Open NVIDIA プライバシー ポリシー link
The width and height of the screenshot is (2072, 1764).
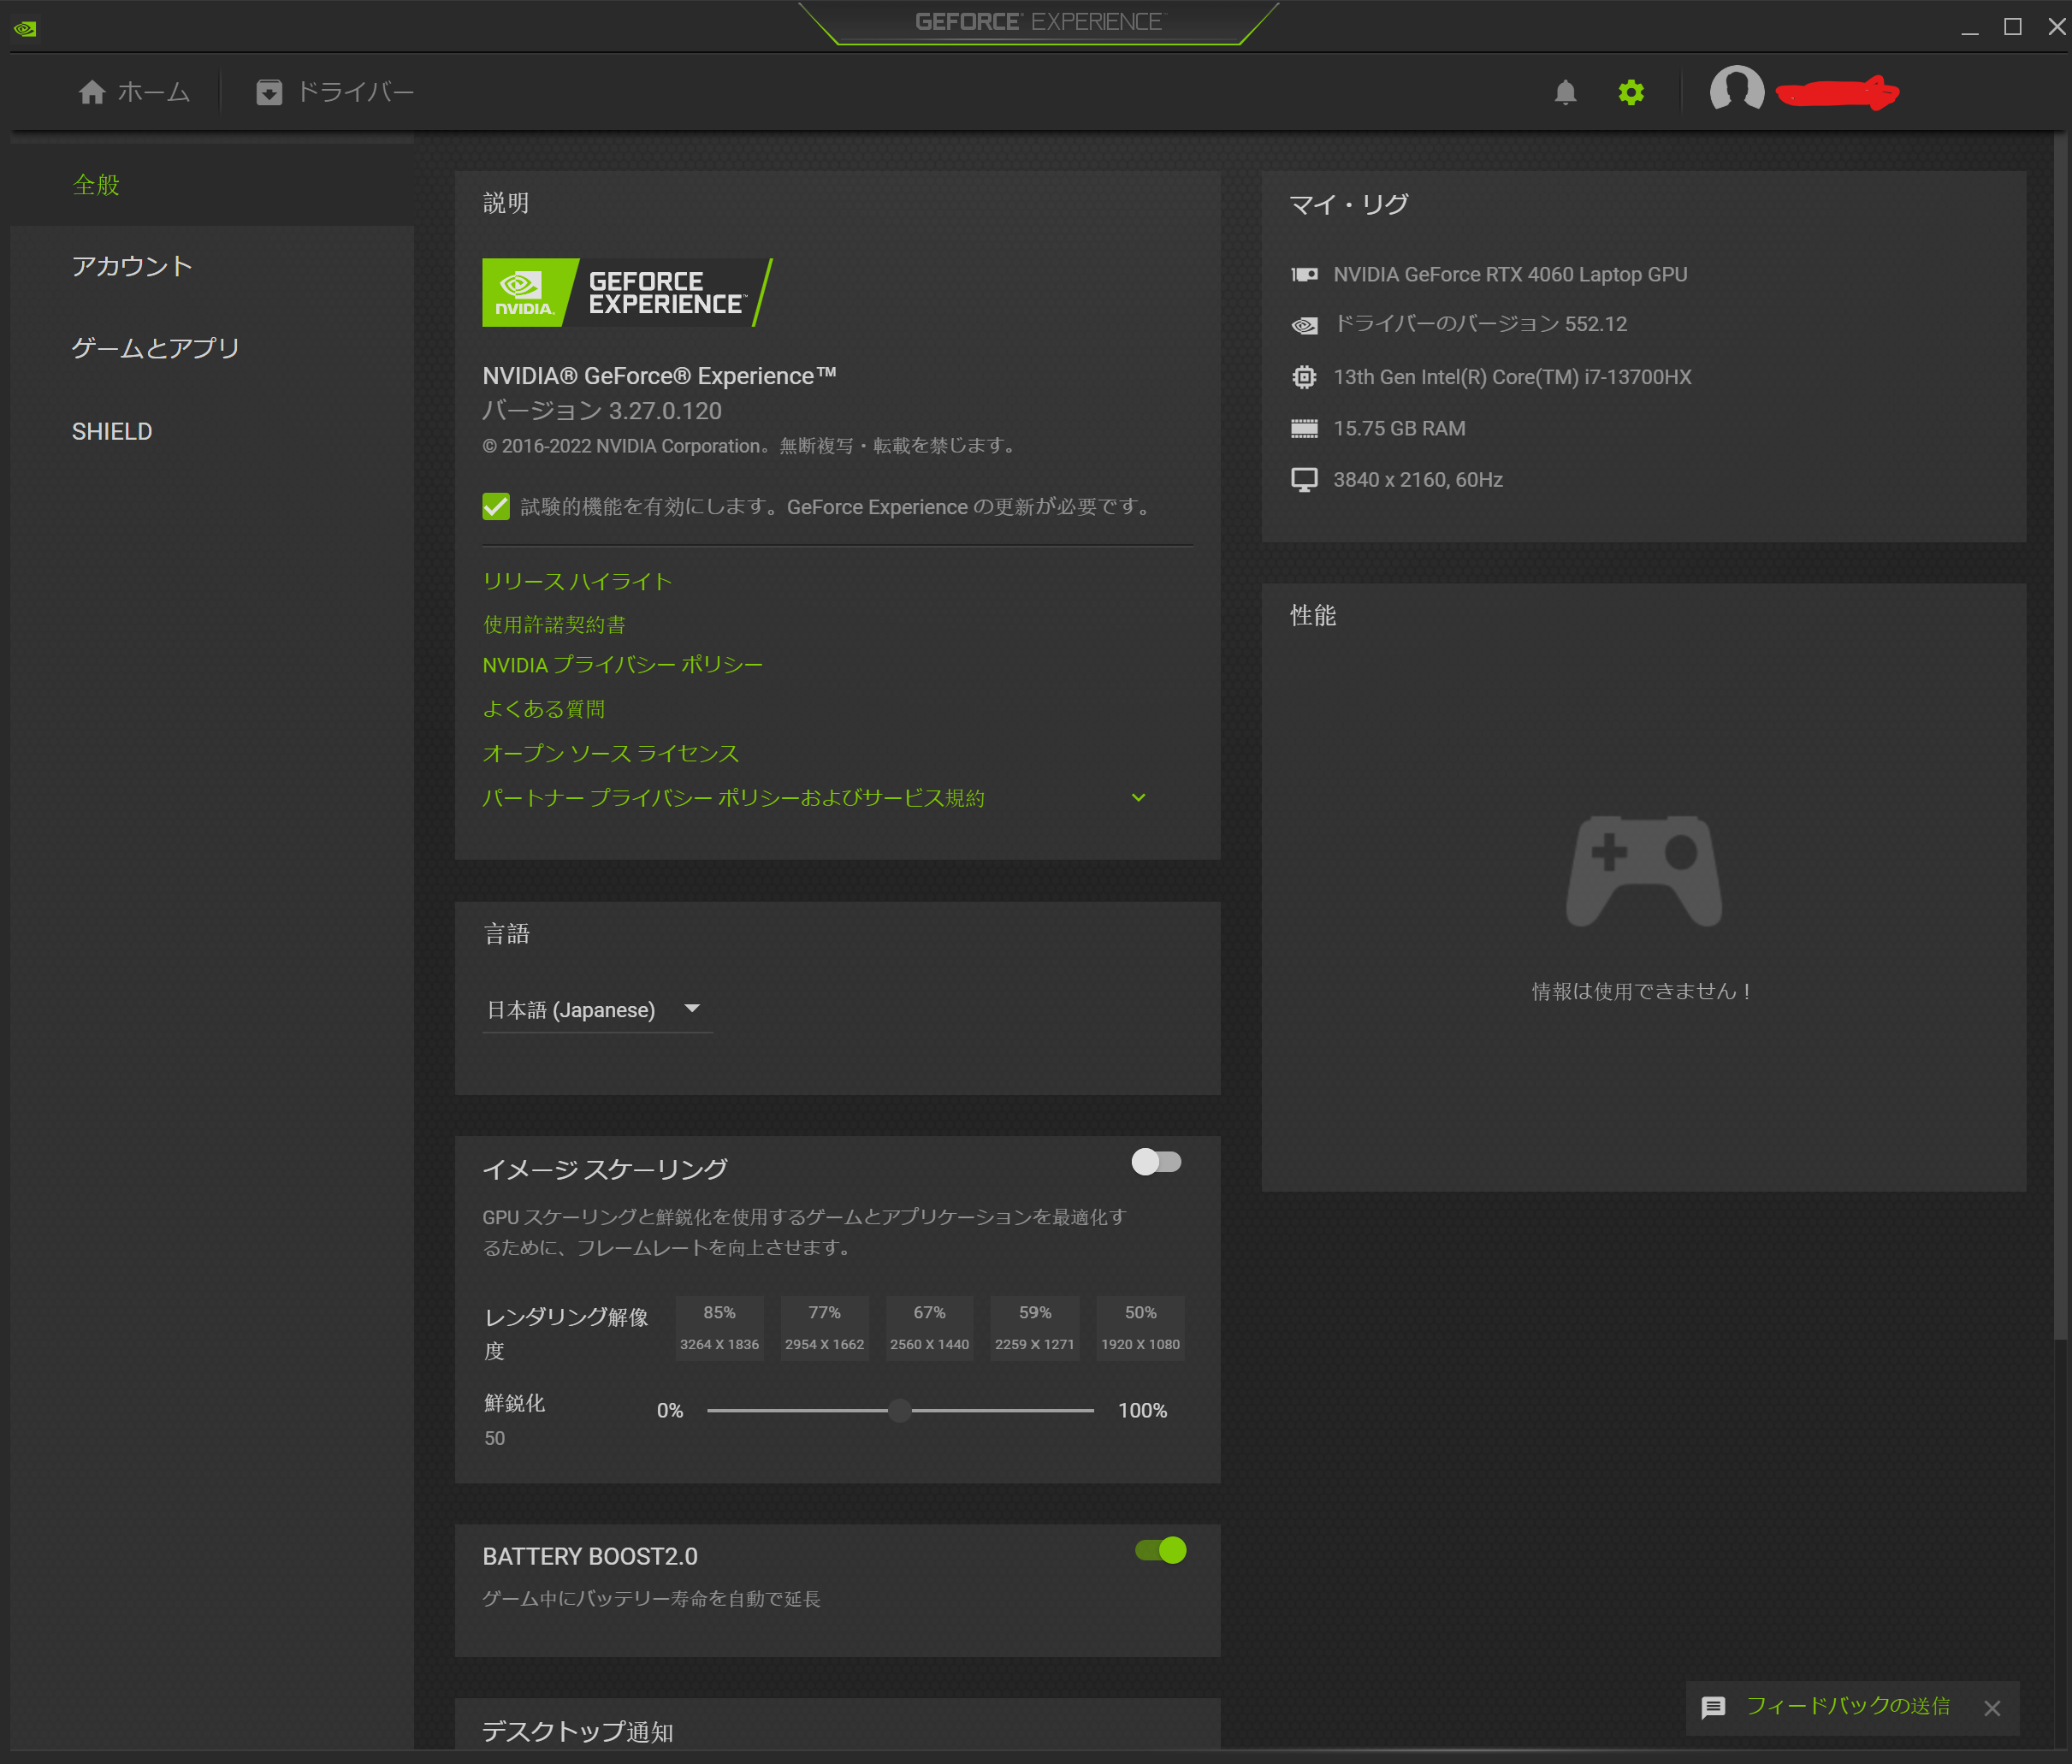point(622,665)
